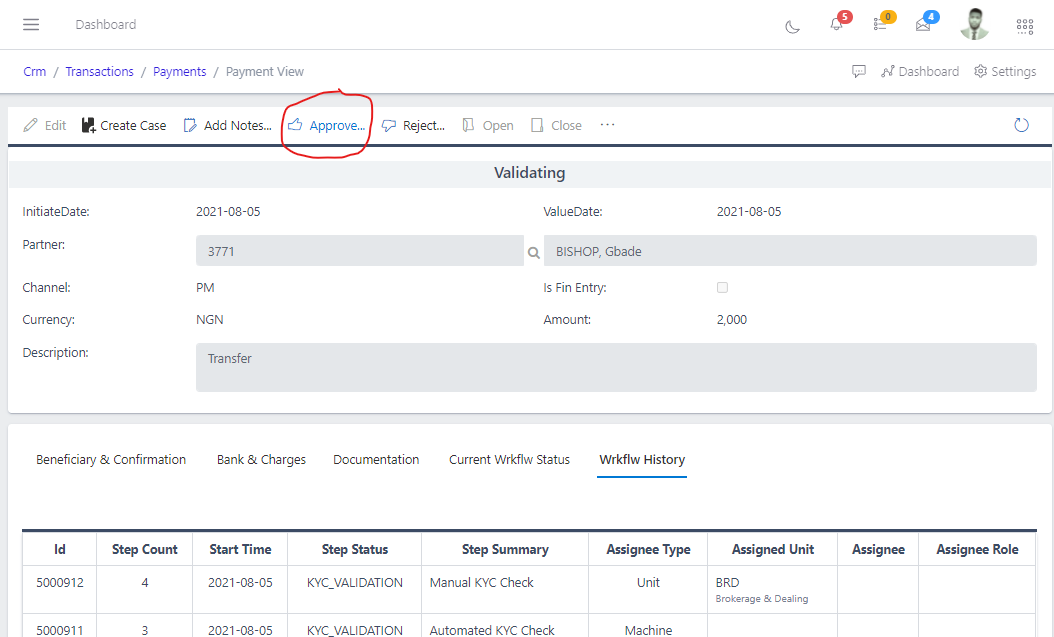Viewport: 1054px width, 637px height.
Task: Search Partner using the magnifier icon
Action: pos(533,252)
